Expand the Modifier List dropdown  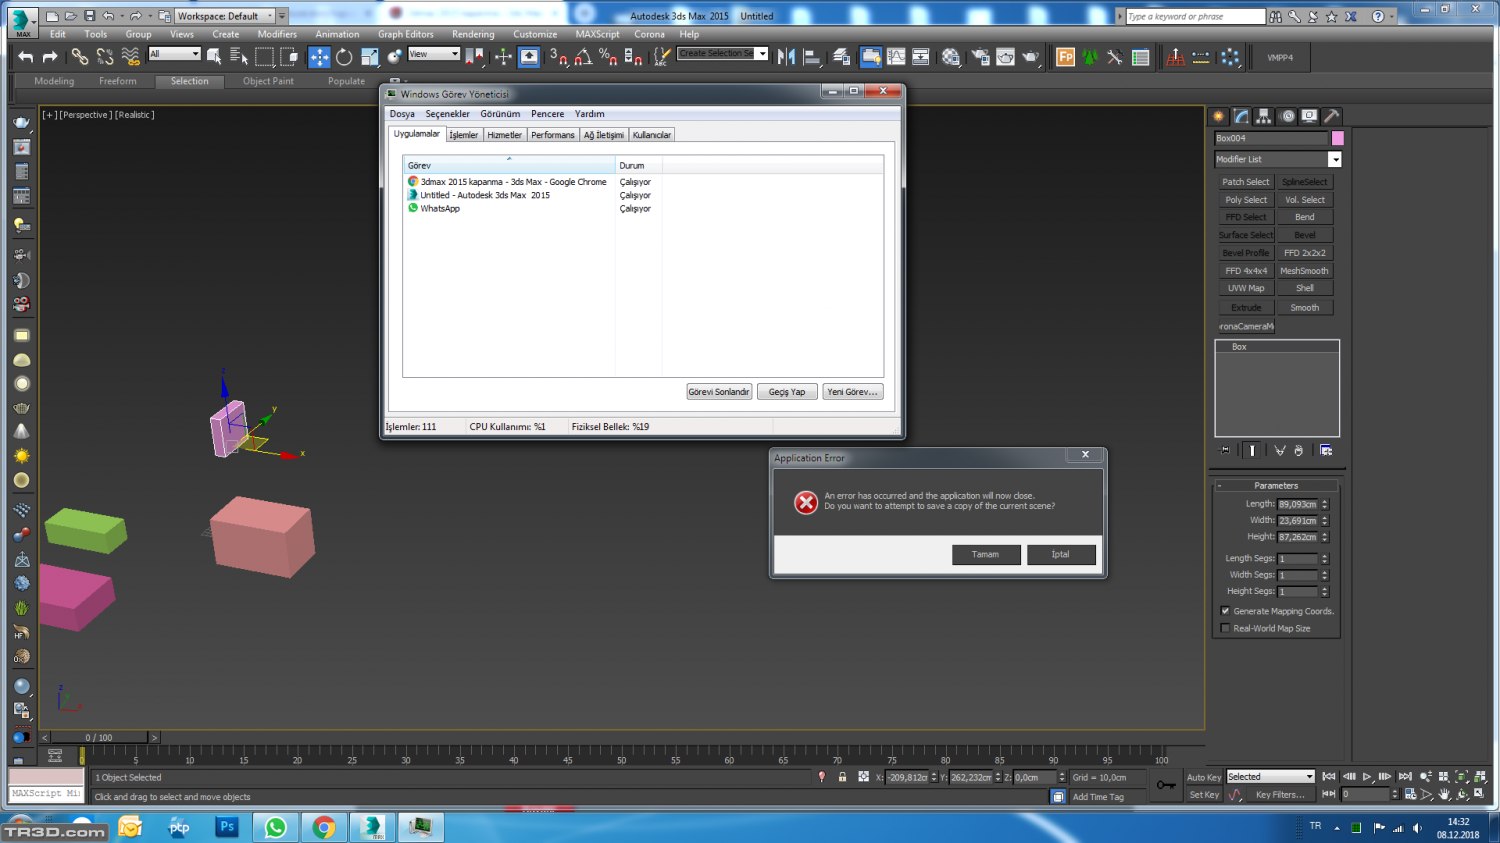tap(1334, 159)
